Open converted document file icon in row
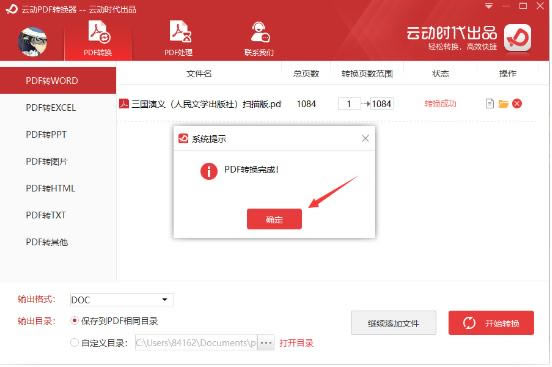 point(490,104)
